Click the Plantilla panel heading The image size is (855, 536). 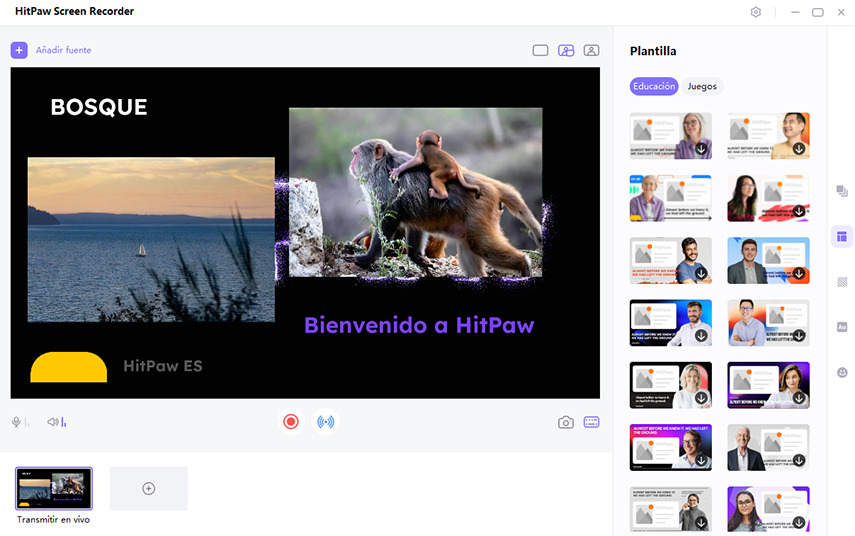pyautogui.click(x=653, y=51)
